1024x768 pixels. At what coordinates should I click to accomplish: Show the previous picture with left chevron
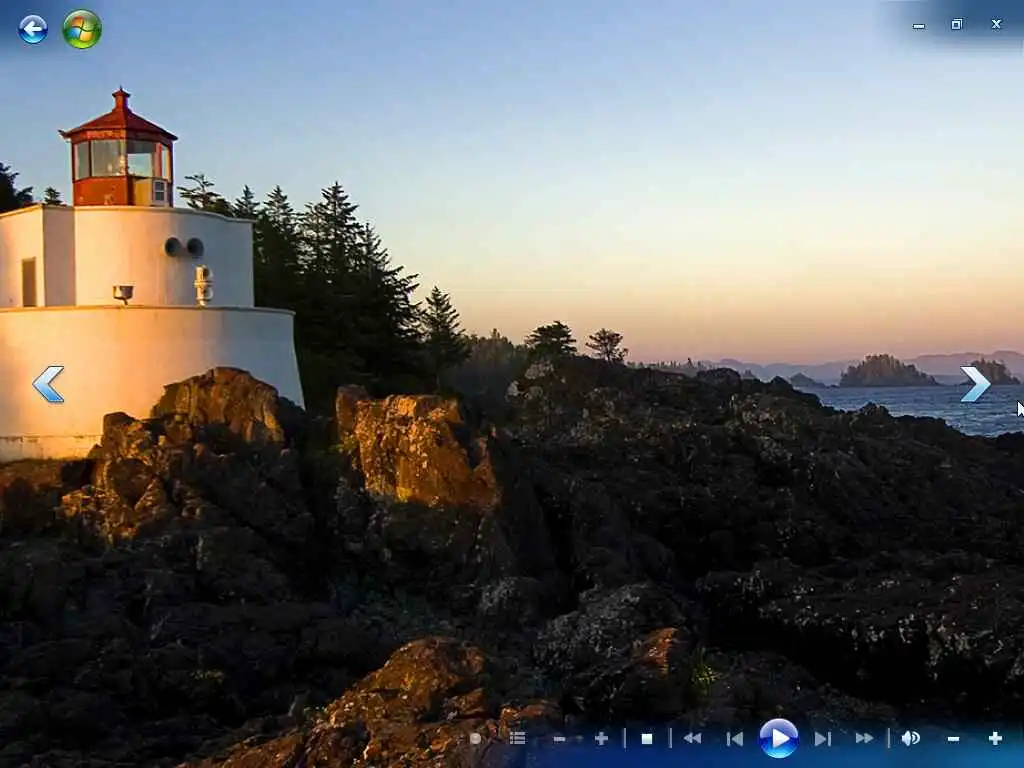tap(48, 384)
